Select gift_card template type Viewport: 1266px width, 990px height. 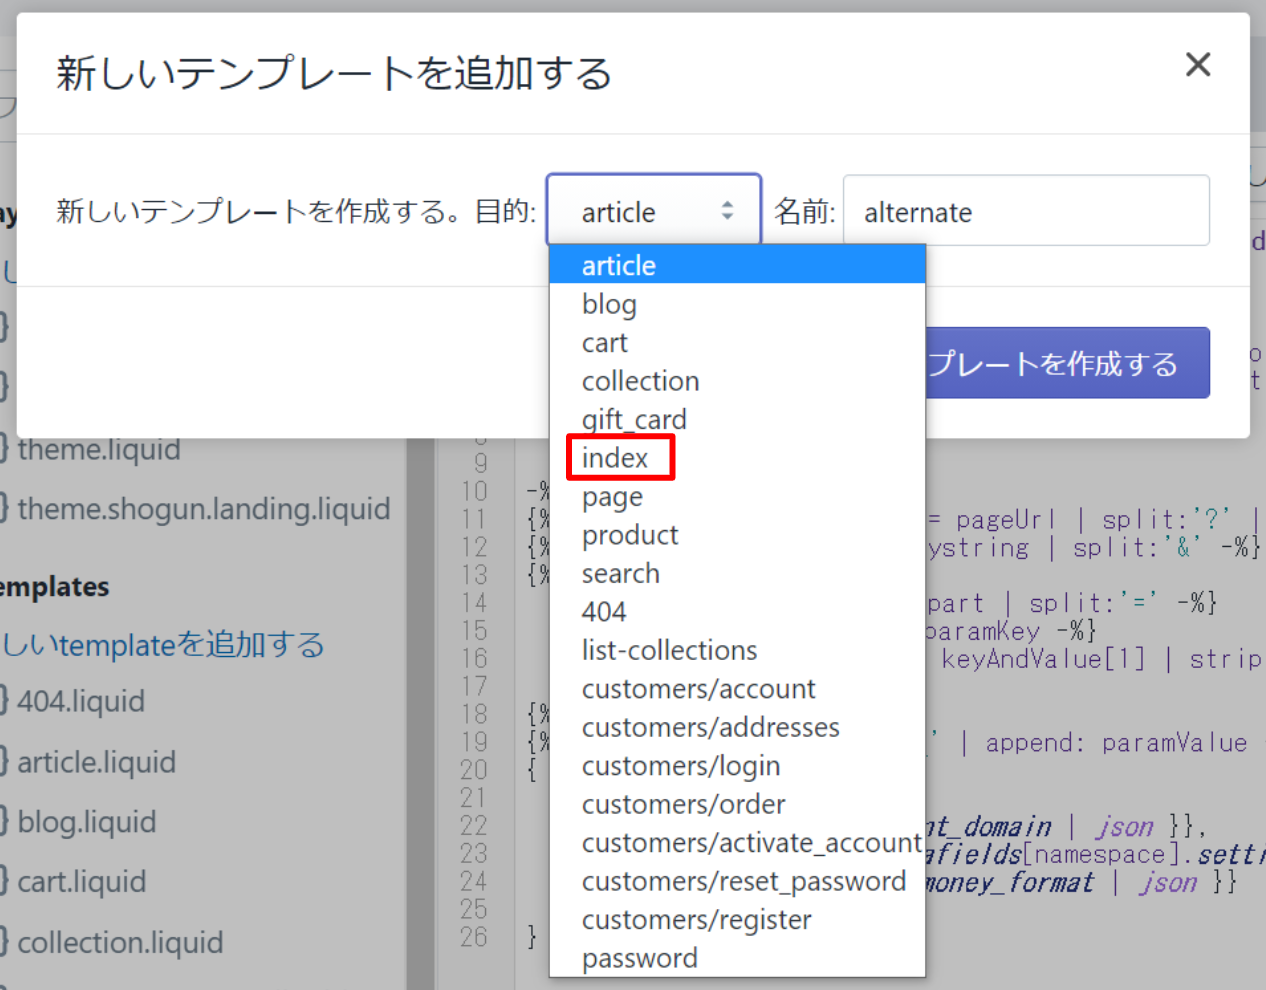click(737, 419)
